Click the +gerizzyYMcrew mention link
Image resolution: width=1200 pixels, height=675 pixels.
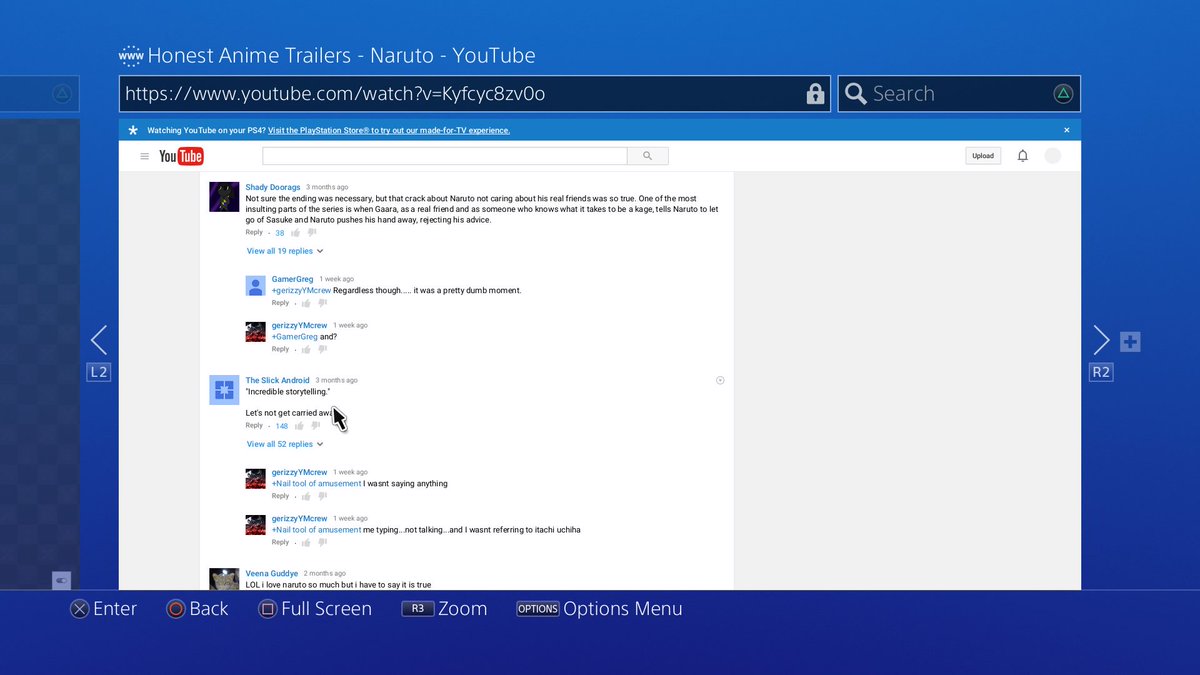click(x=301, y=291)
